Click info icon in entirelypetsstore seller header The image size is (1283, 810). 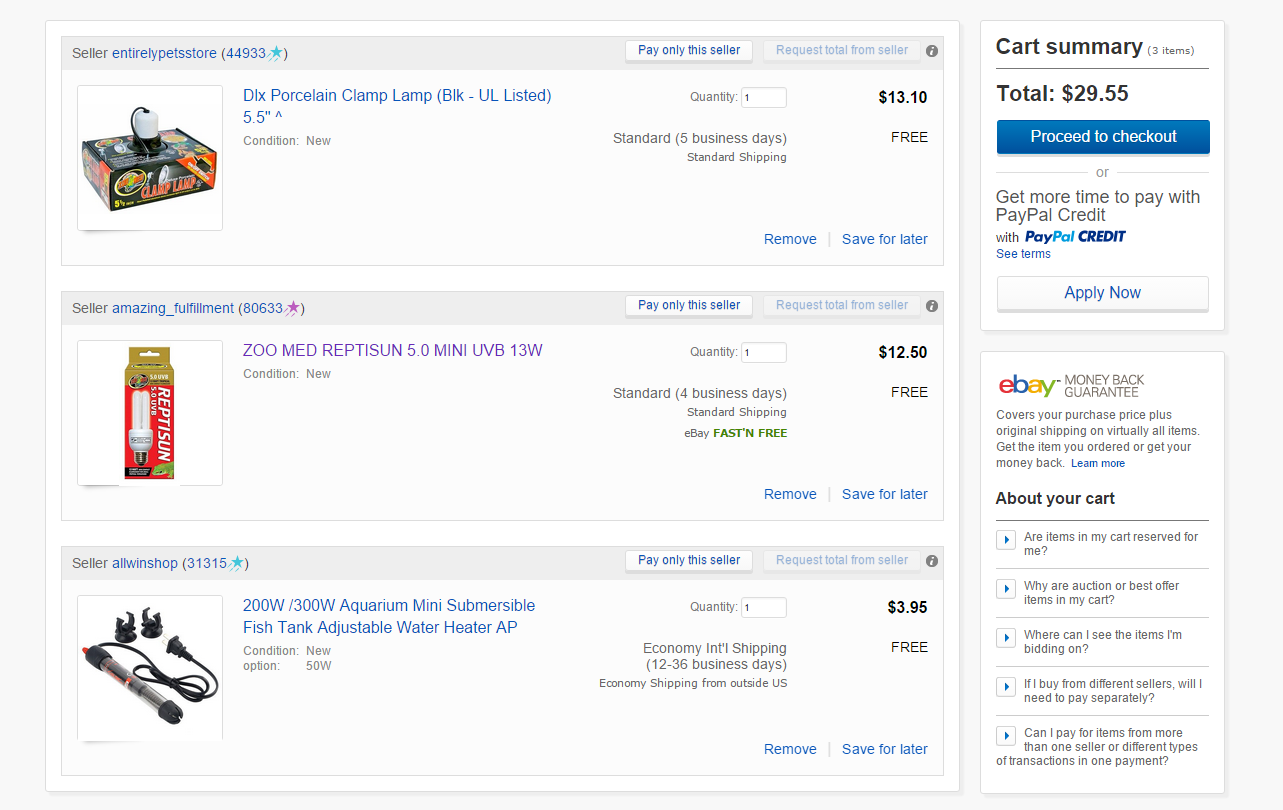932,51
